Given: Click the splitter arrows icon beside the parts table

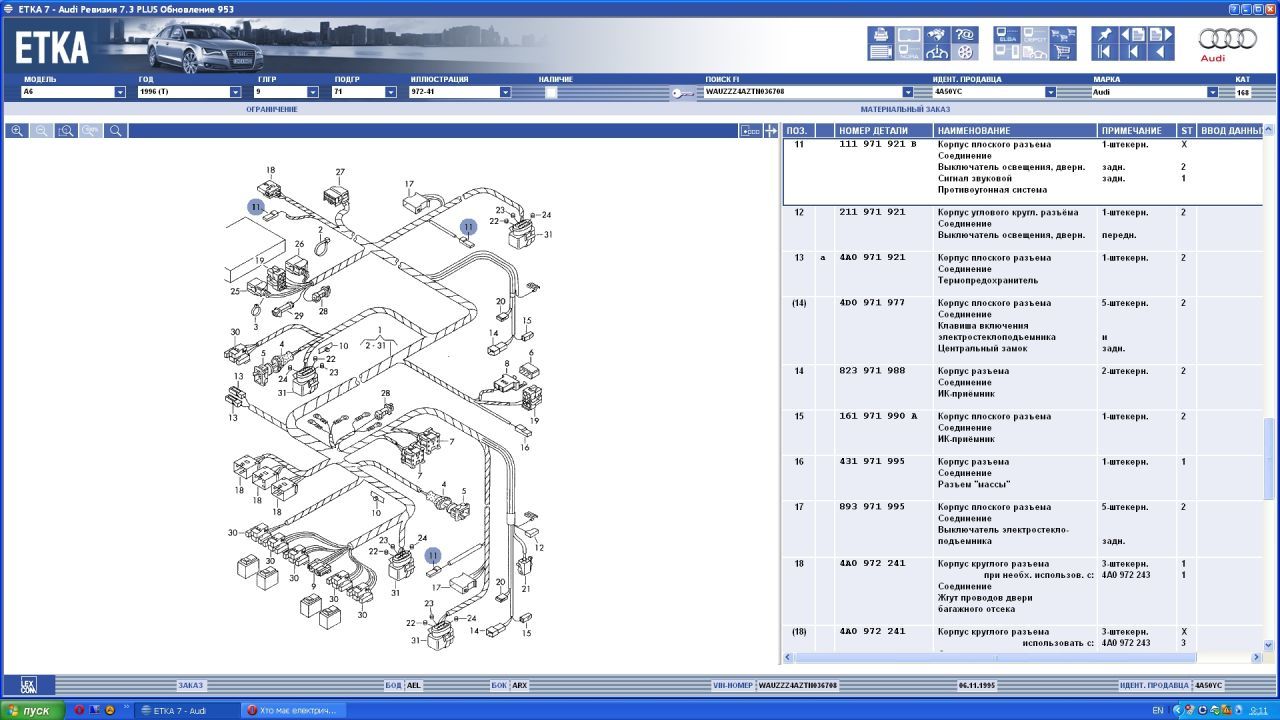Looking at the screenshot, I should pyautogui.click(x=771, y=131).
